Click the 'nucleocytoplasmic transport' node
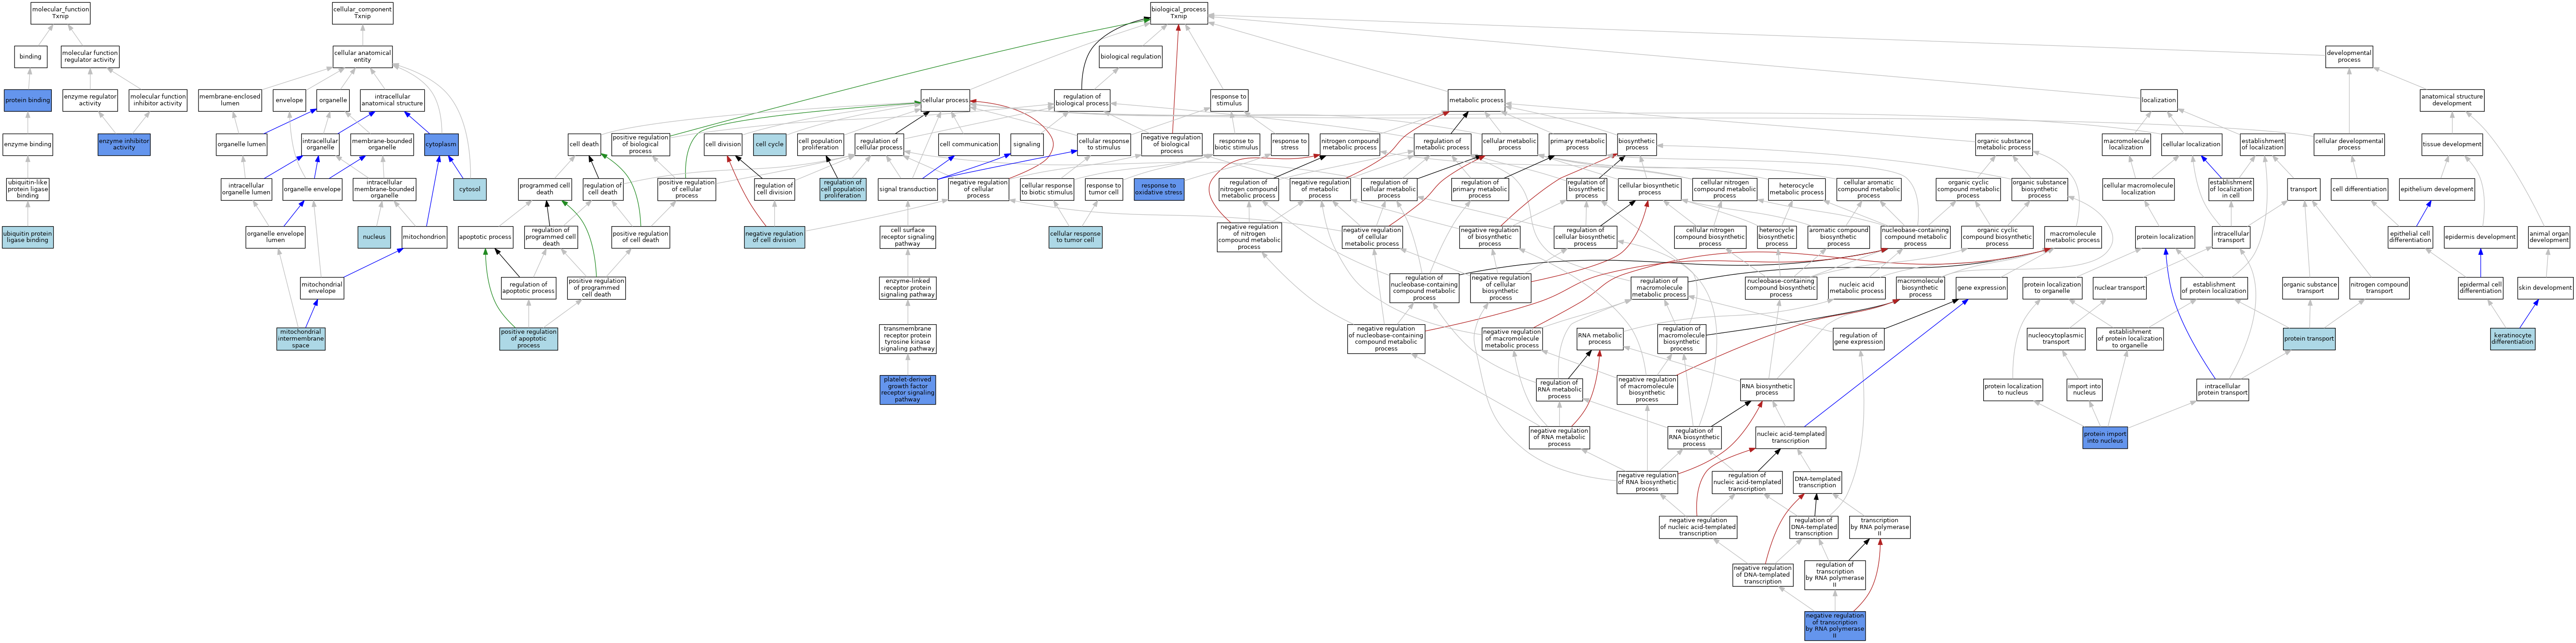Image resolution: width=2576 pixels, height=643 pixels. 2056,339
